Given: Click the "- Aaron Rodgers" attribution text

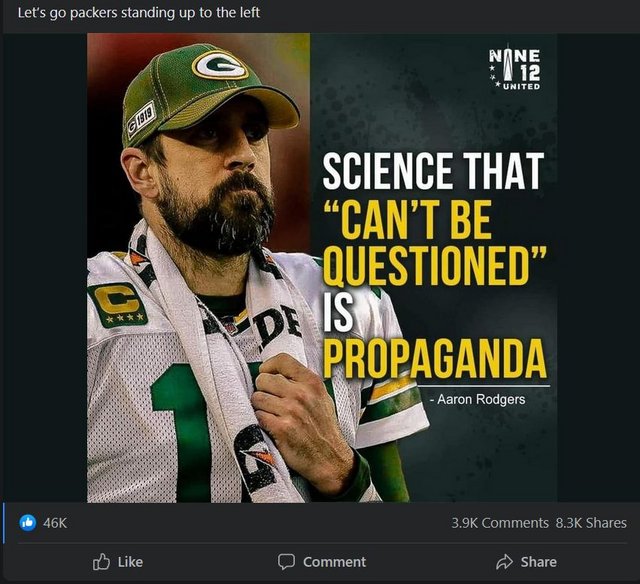Looking at the screenshot, I should 478,399.
